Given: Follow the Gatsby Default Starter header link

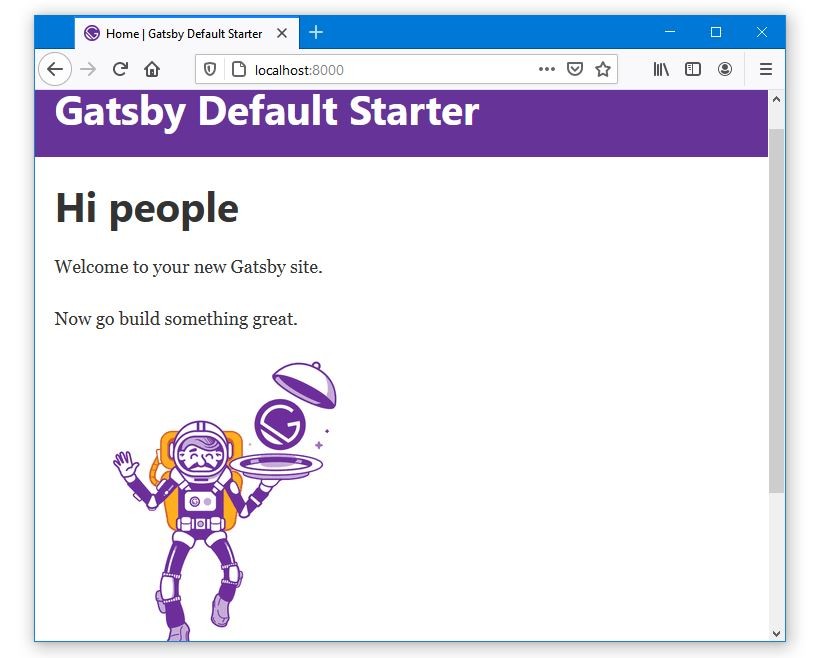Looking at the screenshot, I should point(267,111).
